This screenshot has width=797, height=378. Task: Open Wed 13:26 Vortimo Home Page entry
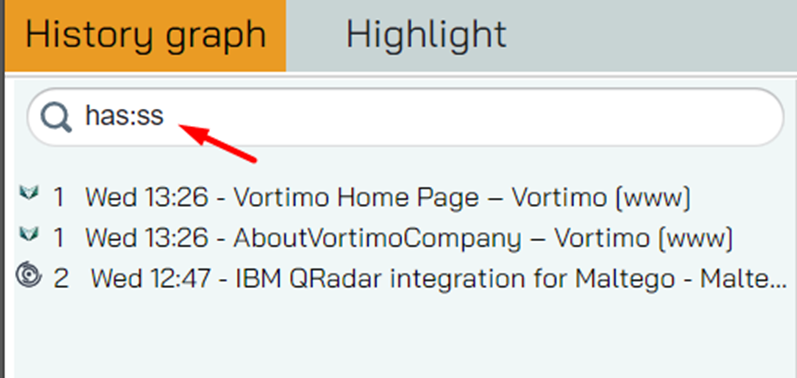388,198
